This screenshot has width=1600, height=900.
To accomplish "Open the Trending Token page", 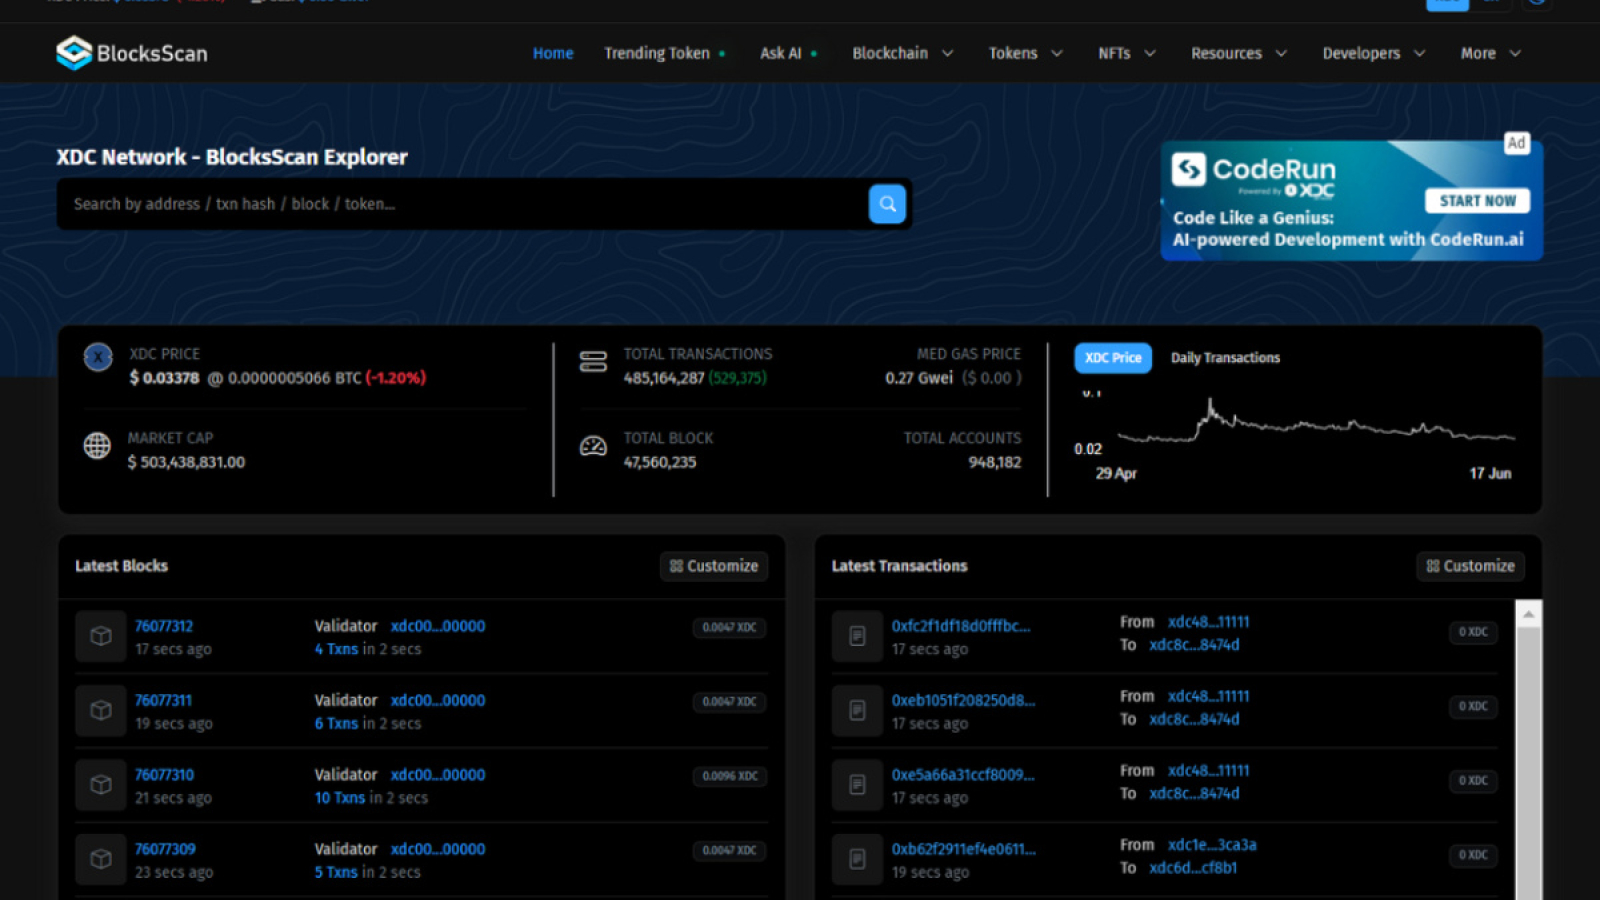I will pos(664,53).
